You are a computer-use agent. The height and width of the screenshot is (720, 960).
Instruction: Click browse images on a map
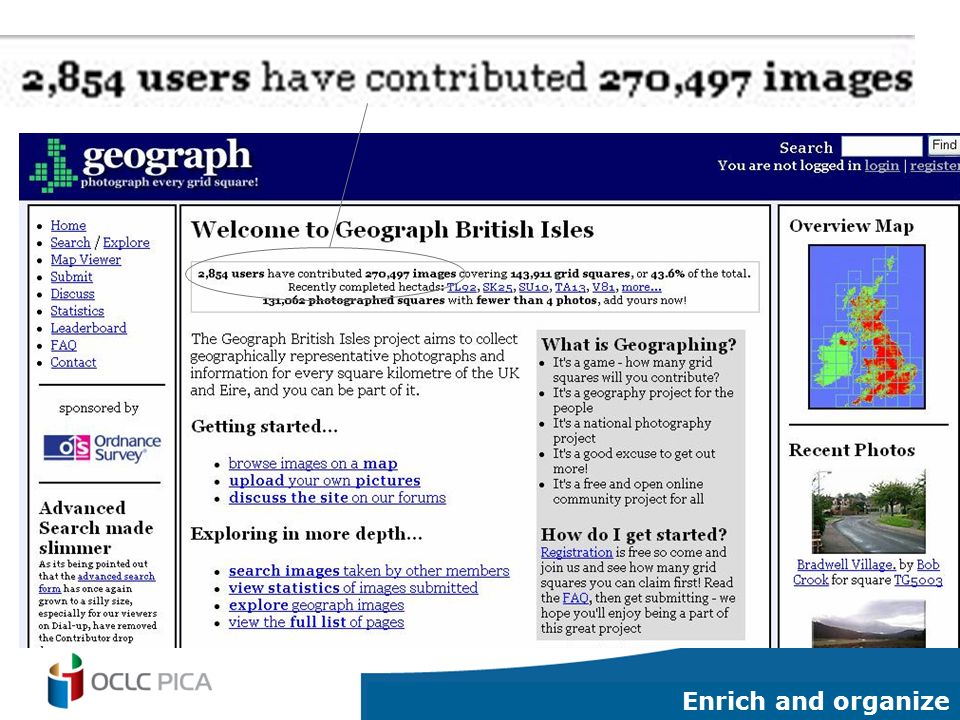click(x=313, y=463)
